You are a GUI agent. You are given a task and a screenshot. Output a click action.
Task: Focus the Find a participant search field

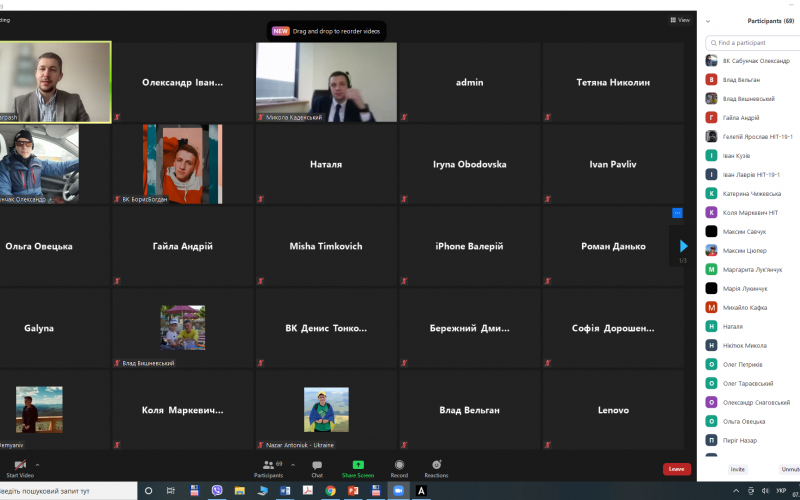click(753, 43)
